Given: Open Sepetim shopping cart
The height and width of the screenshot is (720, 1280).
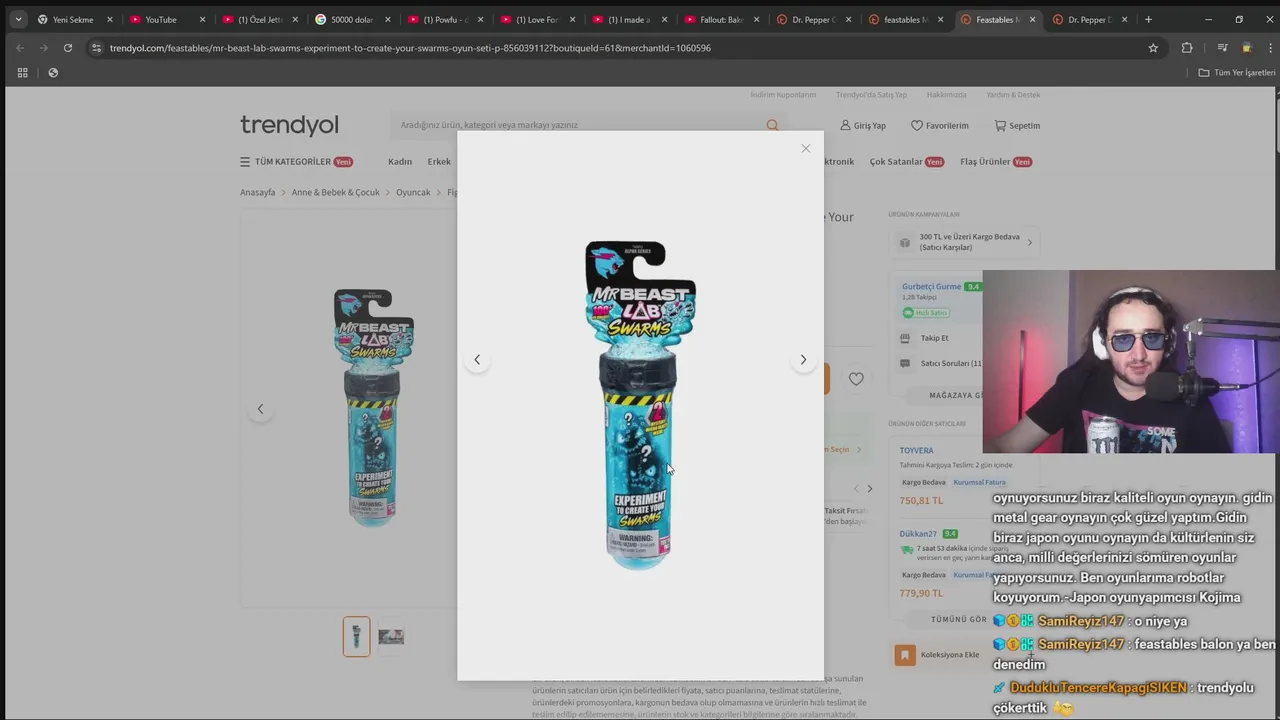Looking at the screenshot, I should (1017, 126).
